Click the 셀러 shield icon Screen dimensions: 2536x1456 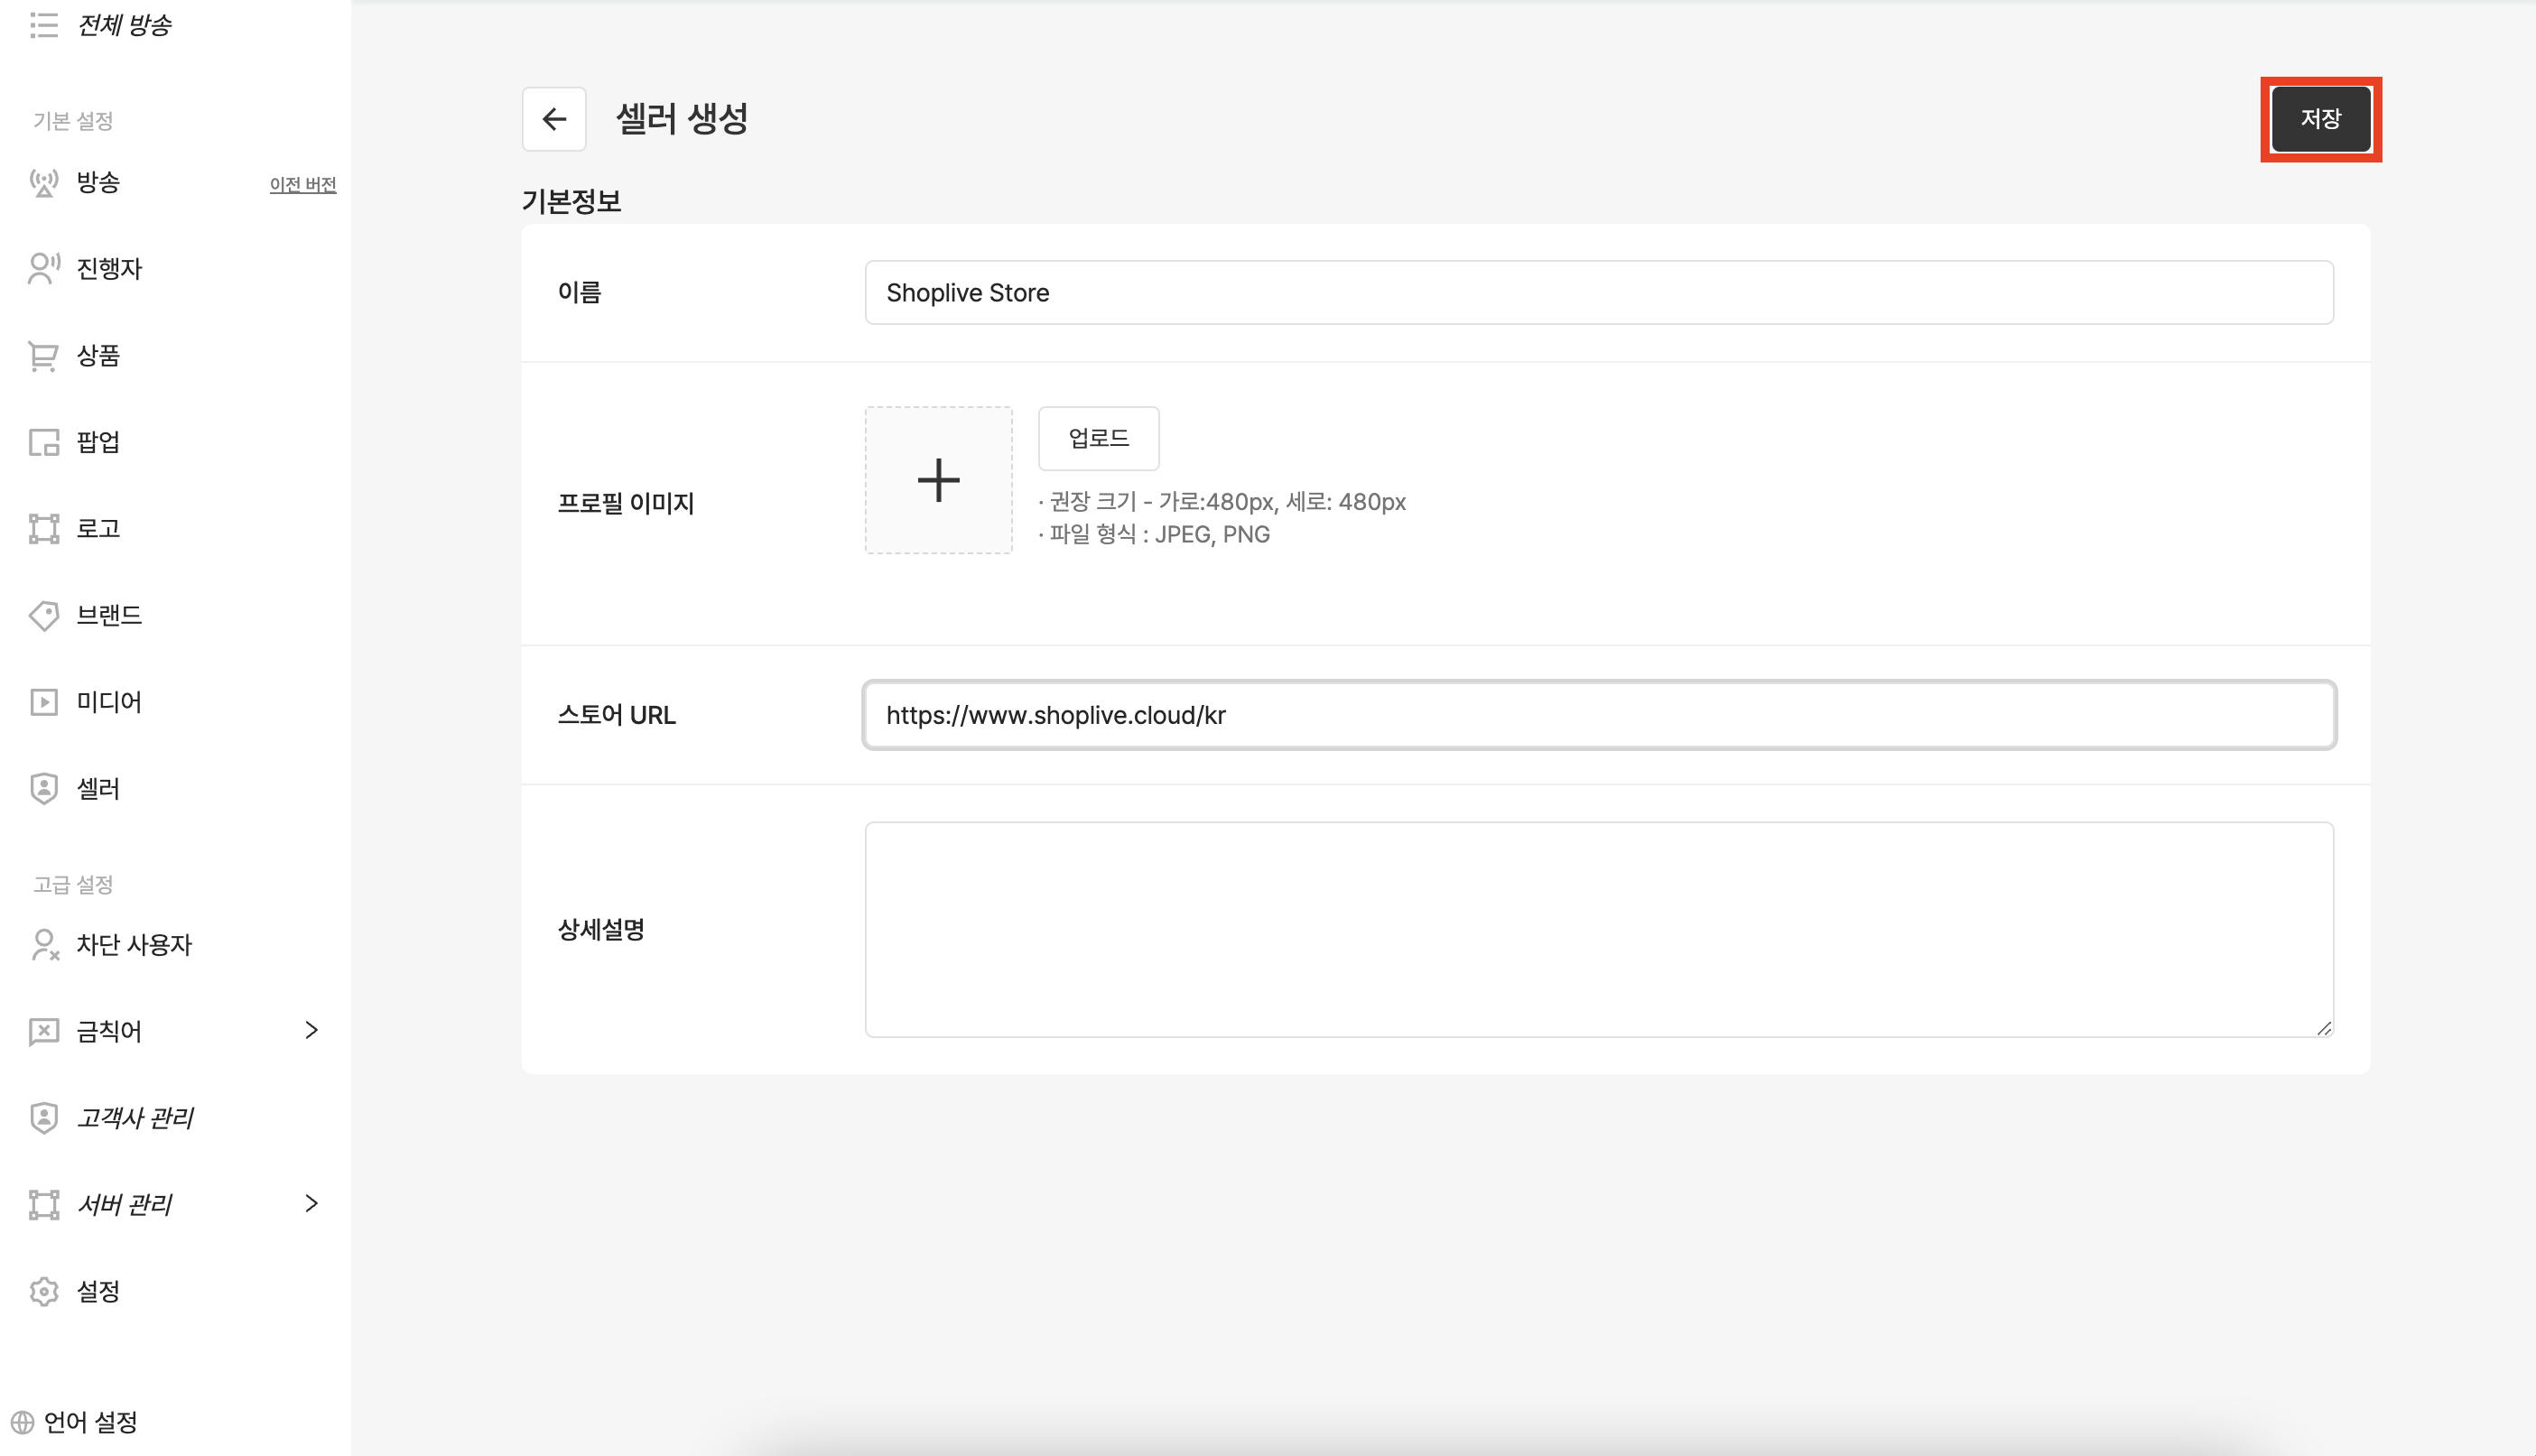(43, 789)
